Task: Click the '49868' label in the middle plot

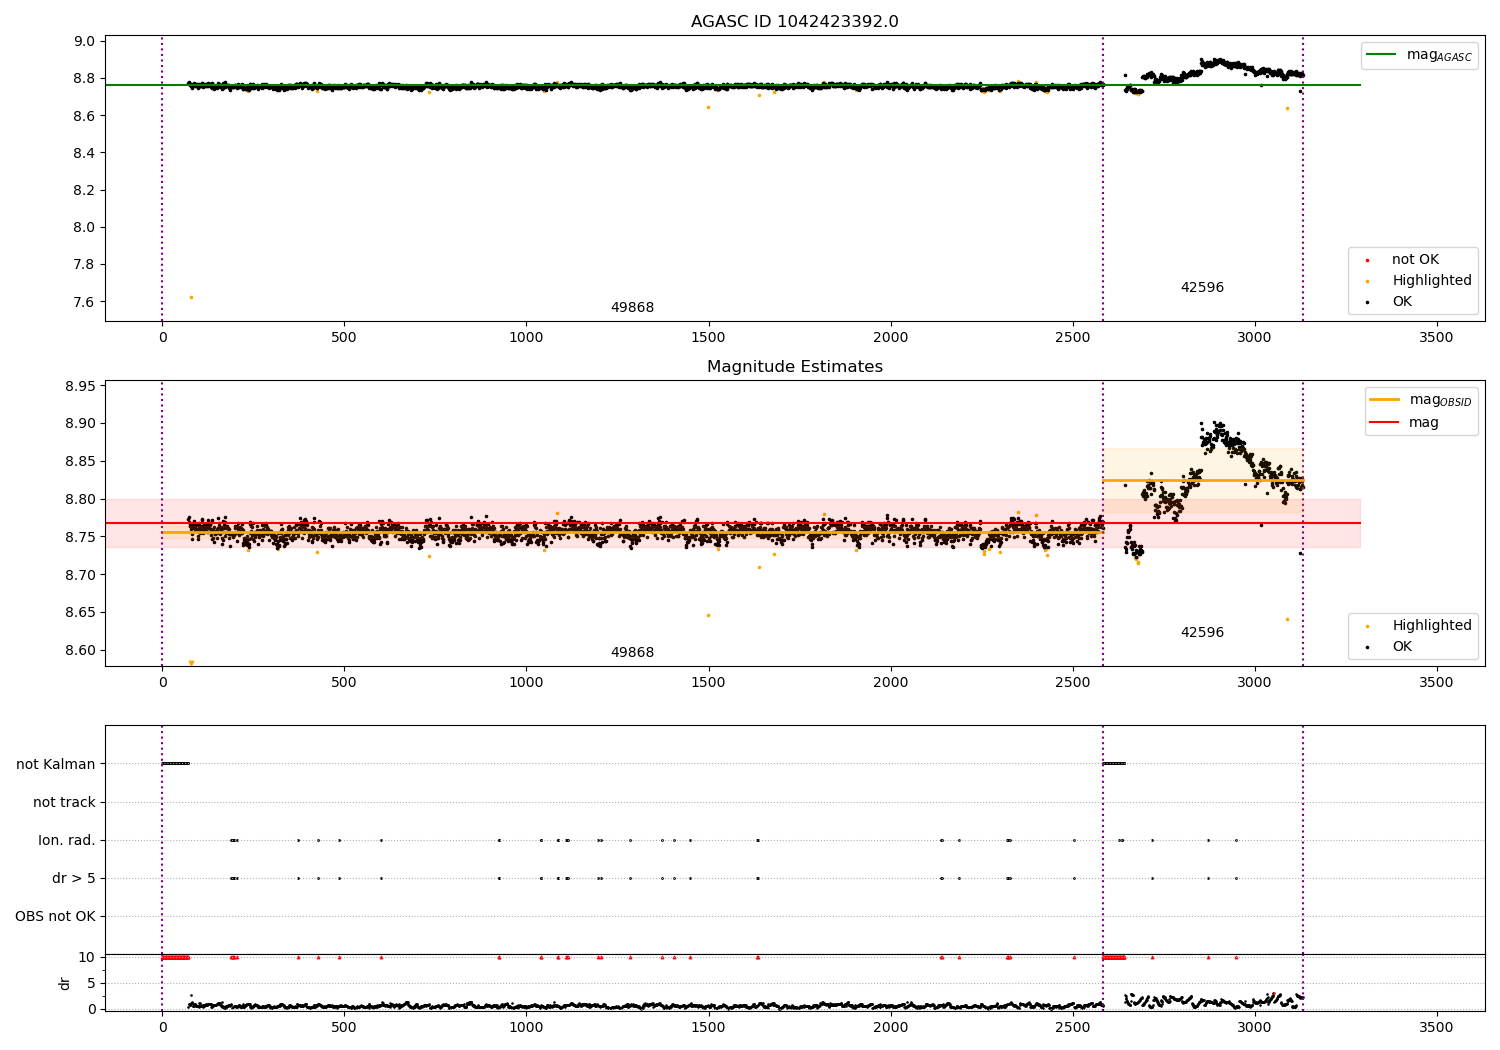Action: click(x=632, y=653)
